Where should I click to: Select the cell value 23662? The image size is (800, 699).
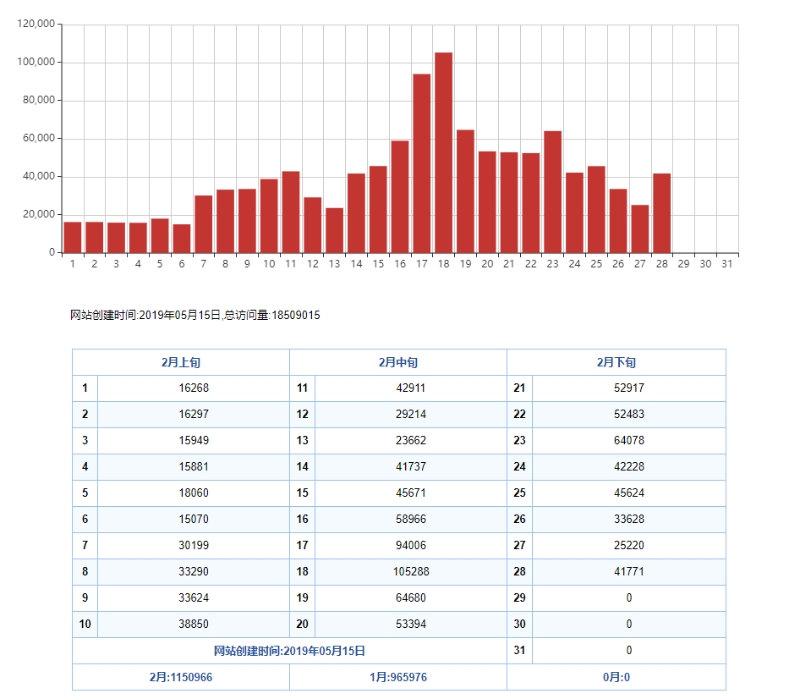[x=411, y=440]
